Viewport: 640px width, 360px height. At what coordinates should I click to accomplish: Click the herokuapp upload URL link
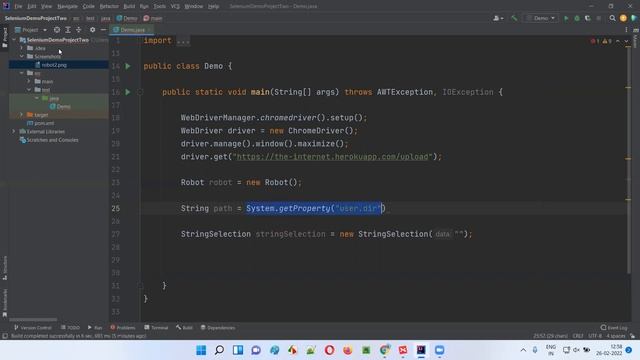pos(333,157)
